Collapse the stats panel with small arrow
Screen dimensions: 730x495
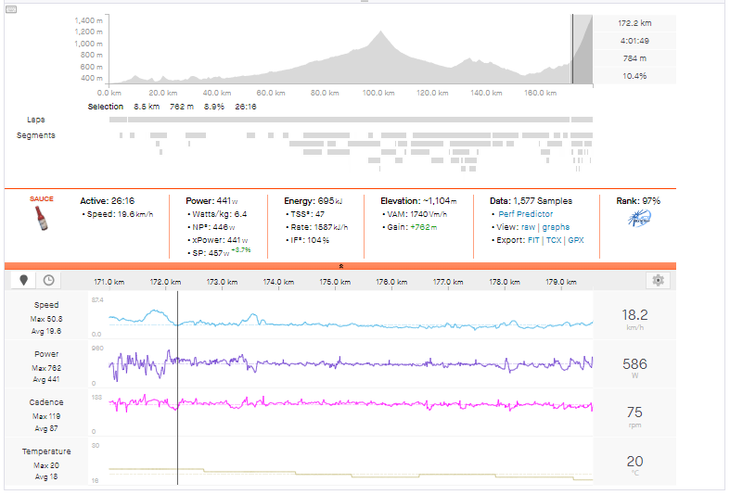click(x=341, y=267)
